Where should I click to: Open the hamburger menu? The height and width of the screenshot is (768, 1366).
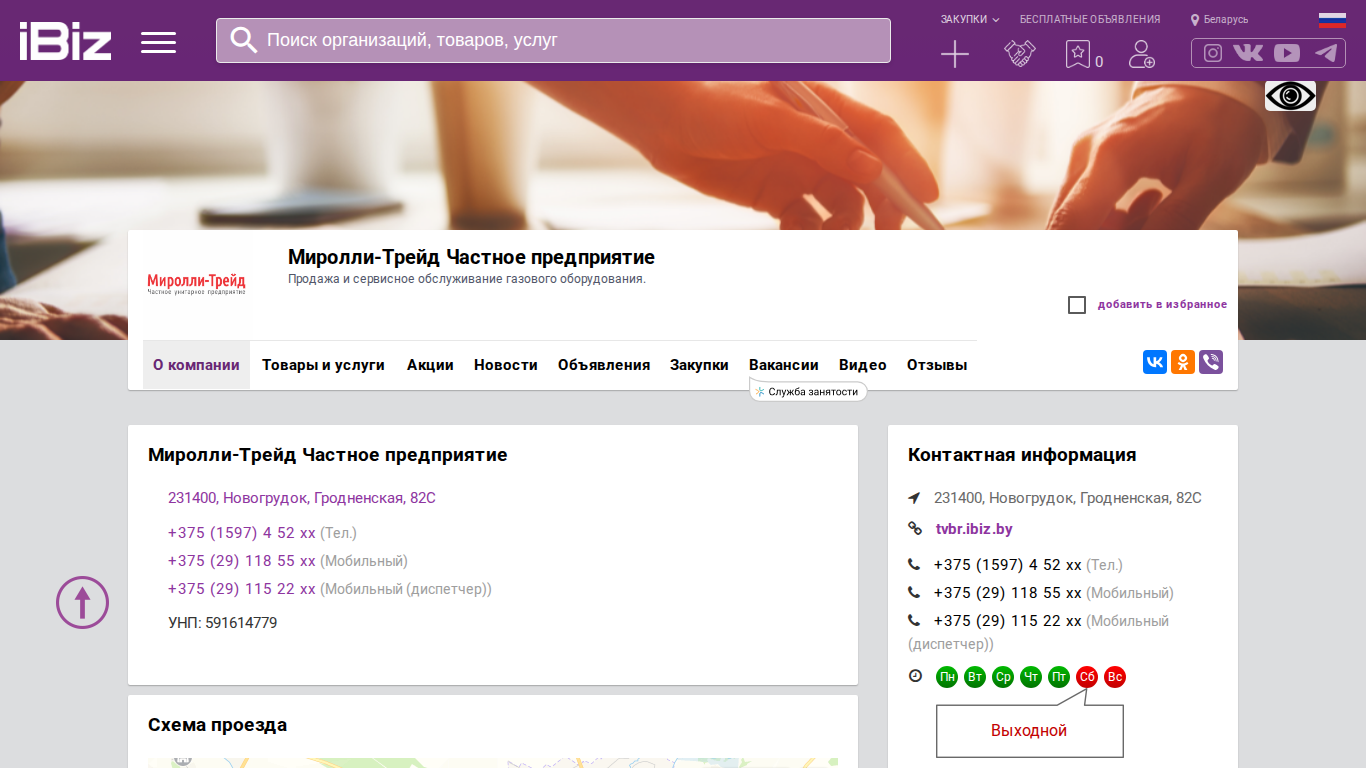[x=158, y=42]
